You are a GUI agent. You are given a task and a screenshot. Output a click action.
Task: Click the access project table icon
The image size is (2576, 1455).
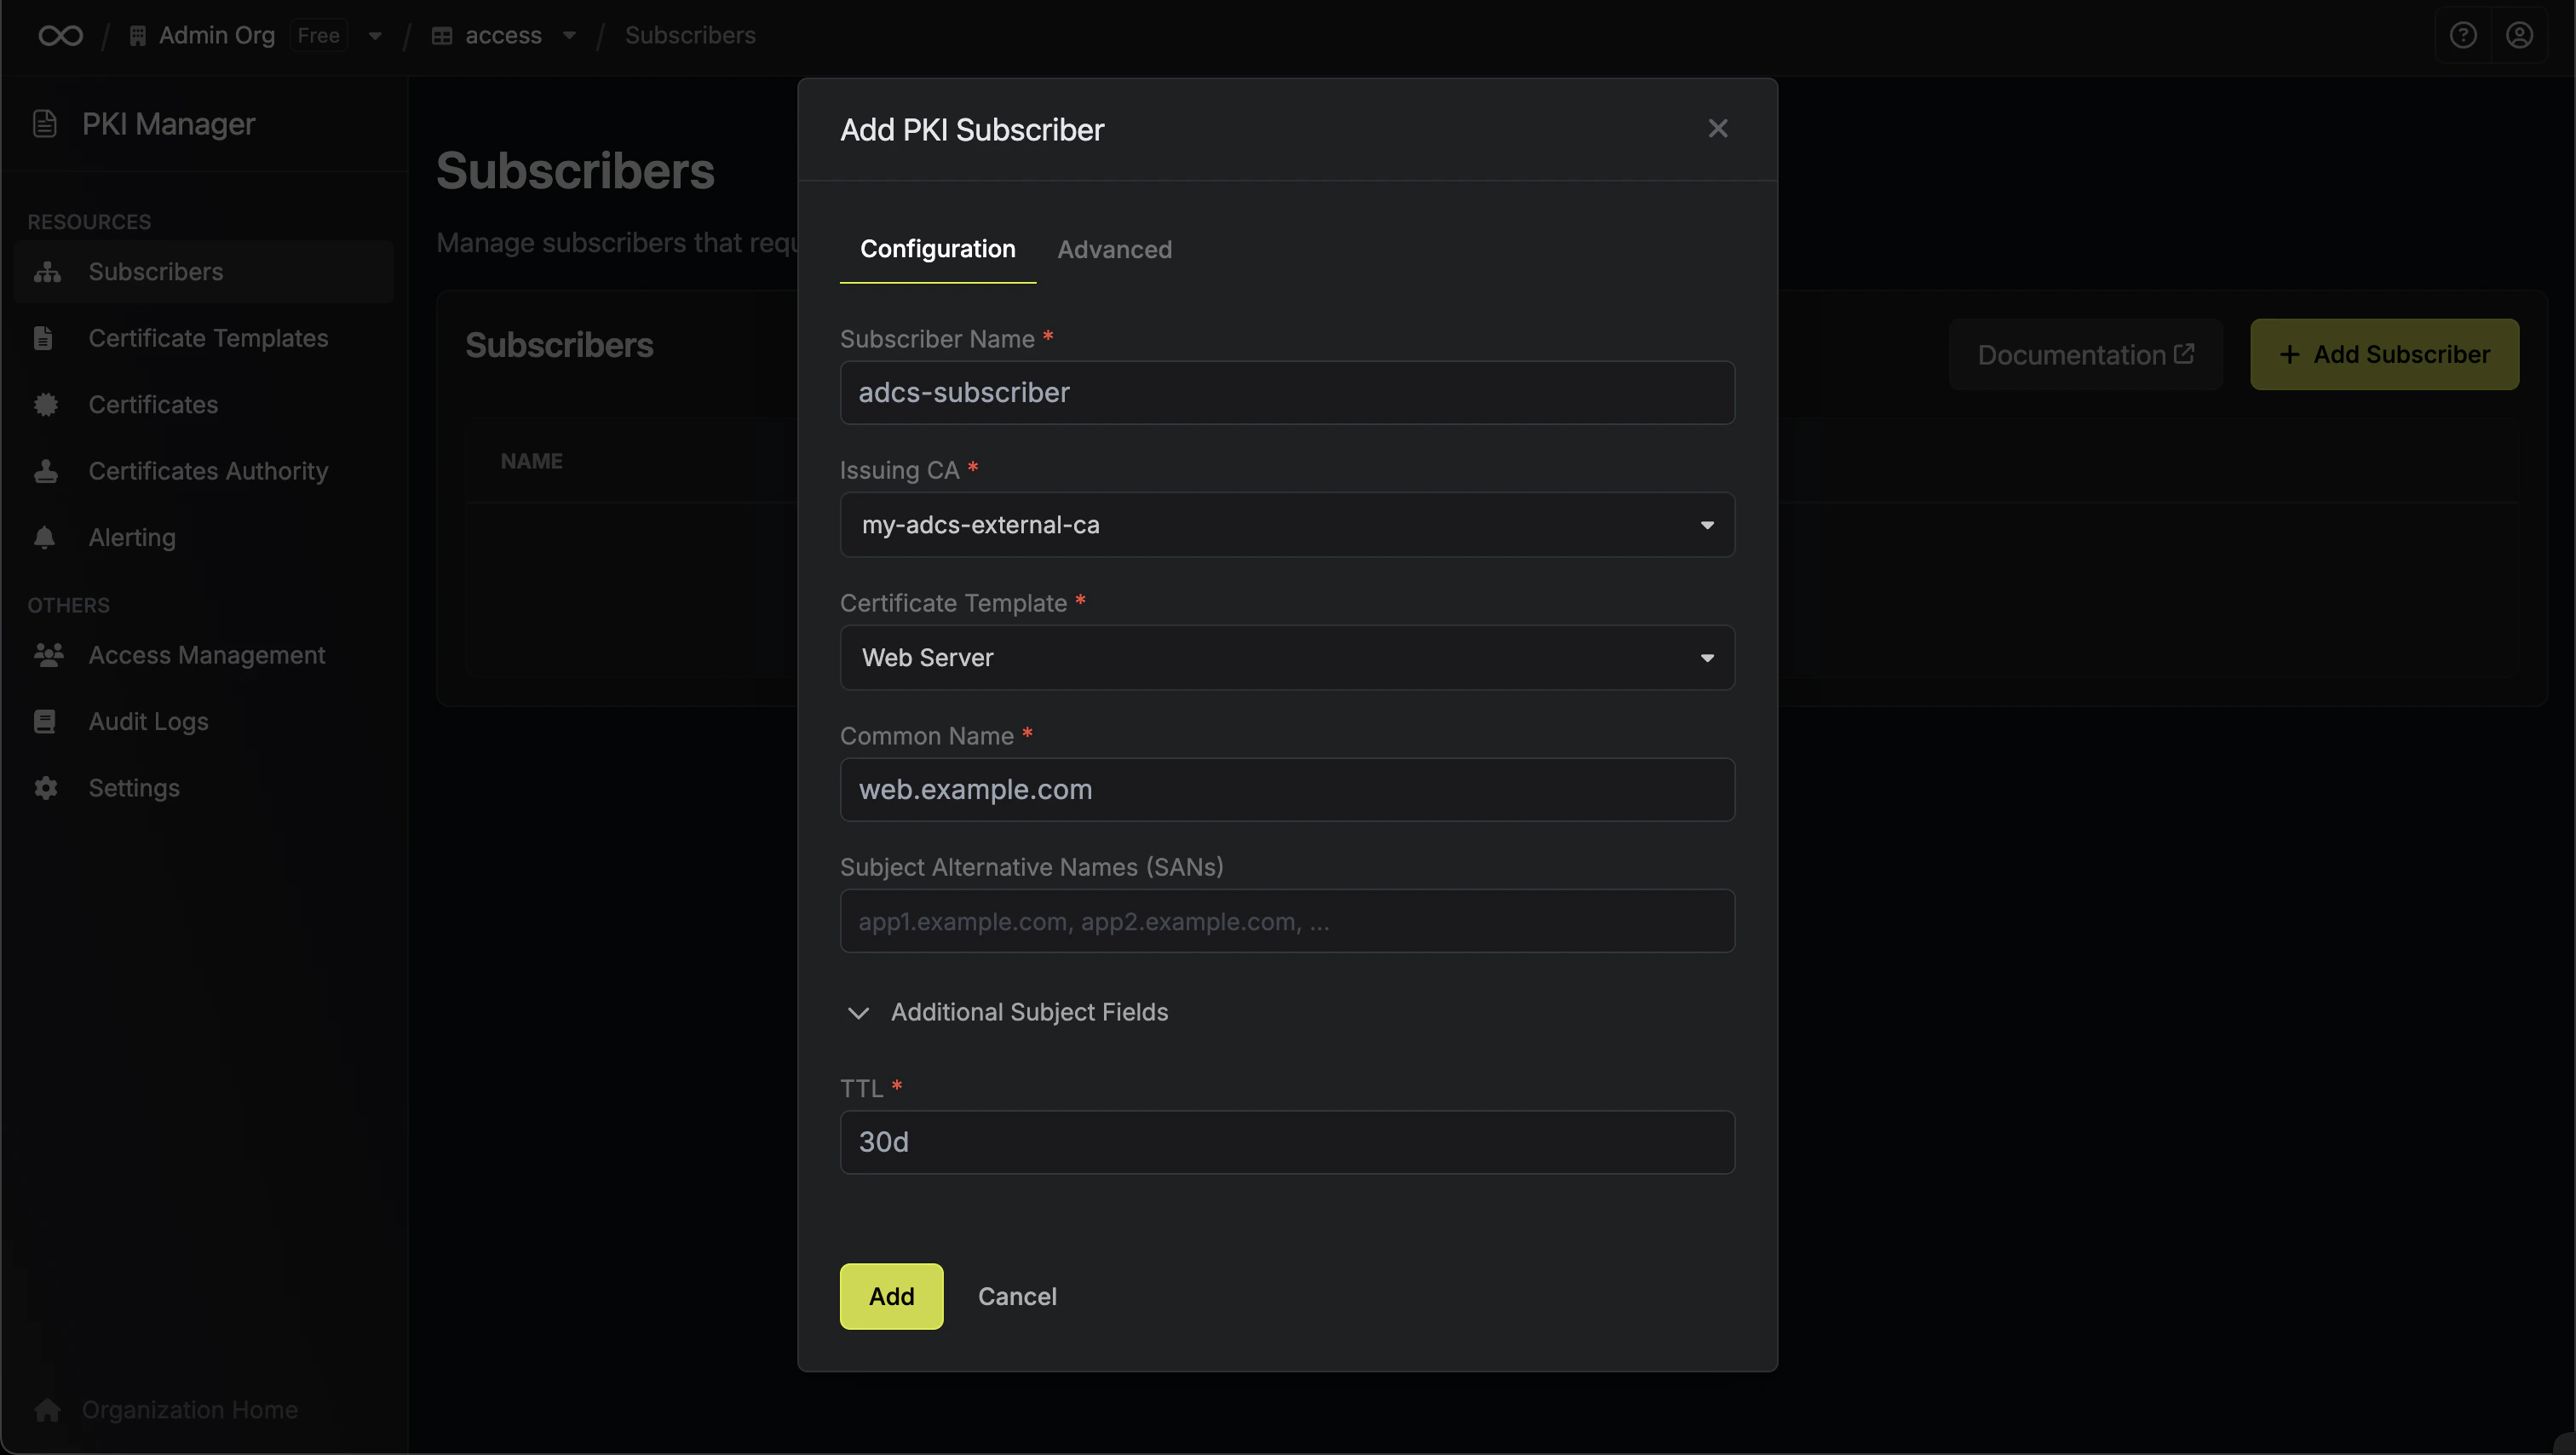[442, 36]
